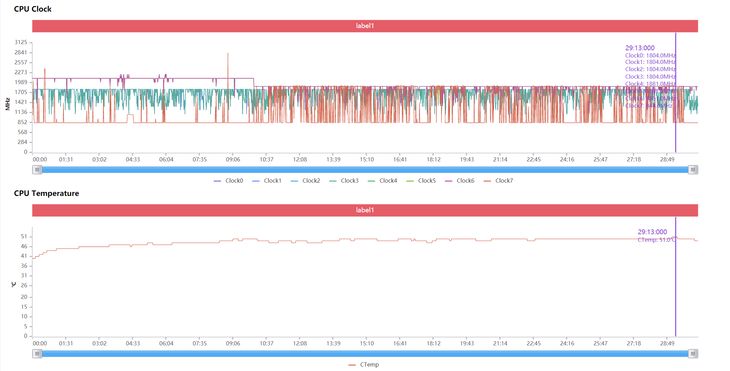Image resolution: width=730 pixels, height=371 pixels.
Task: Click the CTemp line near 15:10
Action: click(366, 239)
